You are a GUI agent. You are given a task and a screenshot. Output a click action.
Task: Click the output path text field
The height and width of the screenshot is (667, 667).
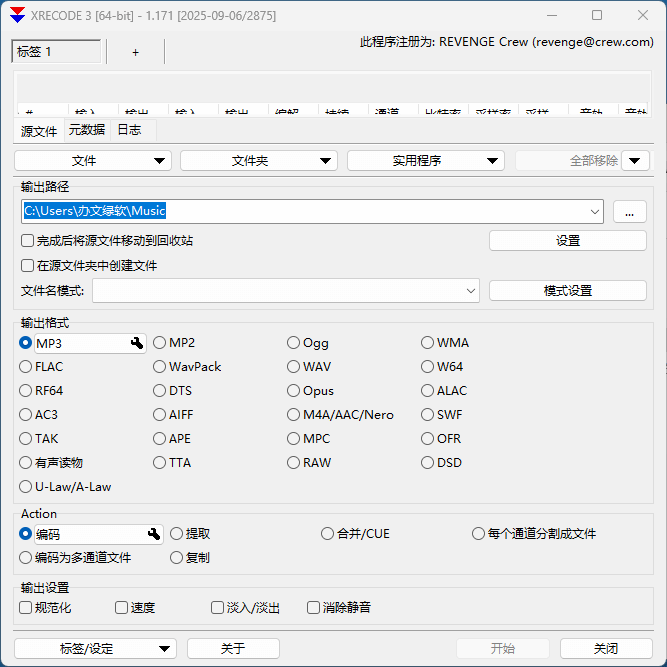point(300,211)
